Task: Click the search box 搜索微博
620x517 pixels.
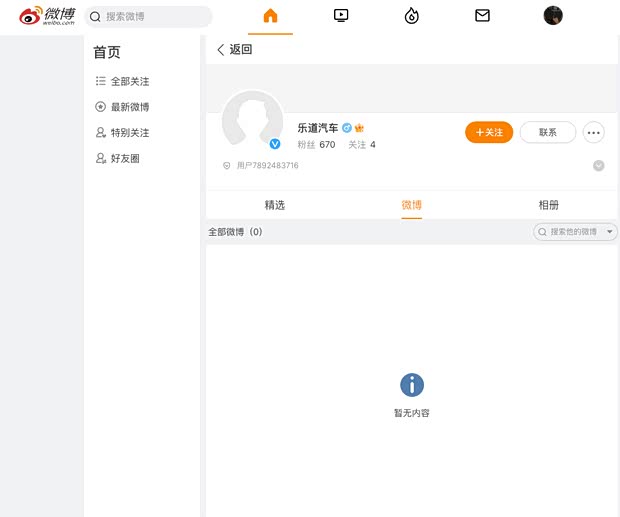Action: click(148, 17)
